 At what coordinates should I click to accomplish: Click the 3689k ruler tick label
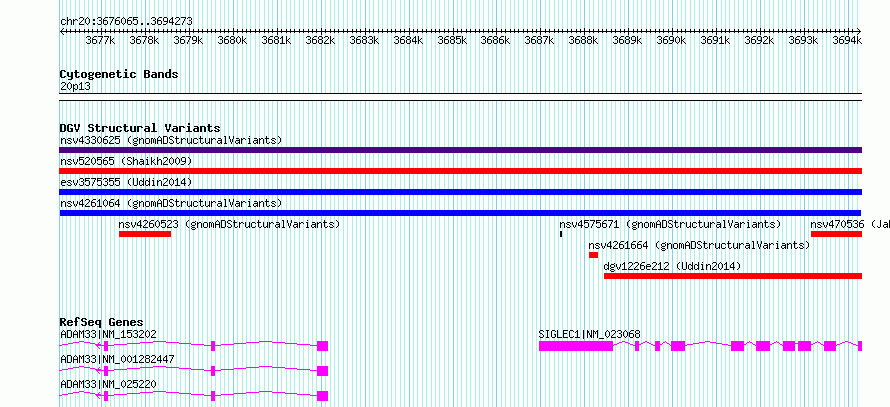(x=627, y=41)
